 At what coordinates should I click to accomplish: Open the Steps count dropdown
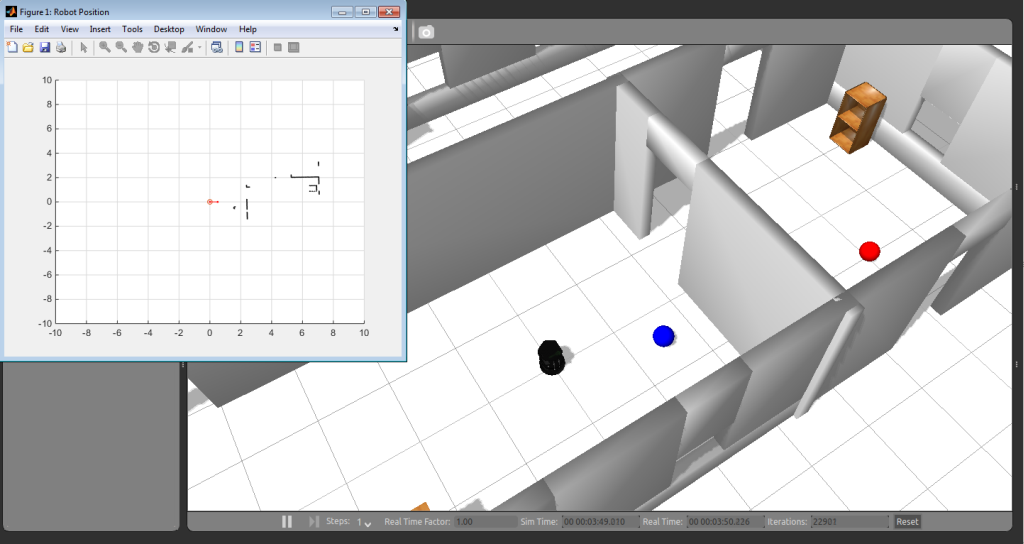364,522
